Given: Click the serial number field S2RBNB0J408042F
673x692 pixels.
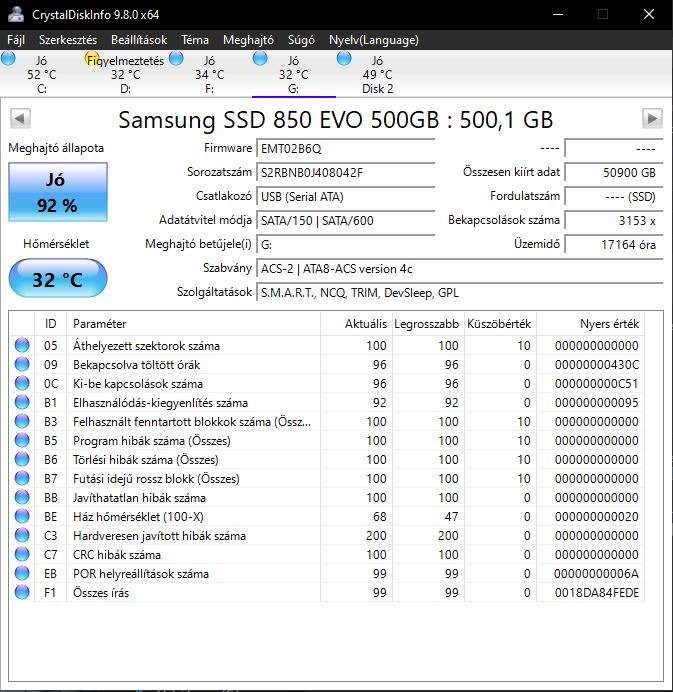Looking at the screenshot, I should point(346,172).
